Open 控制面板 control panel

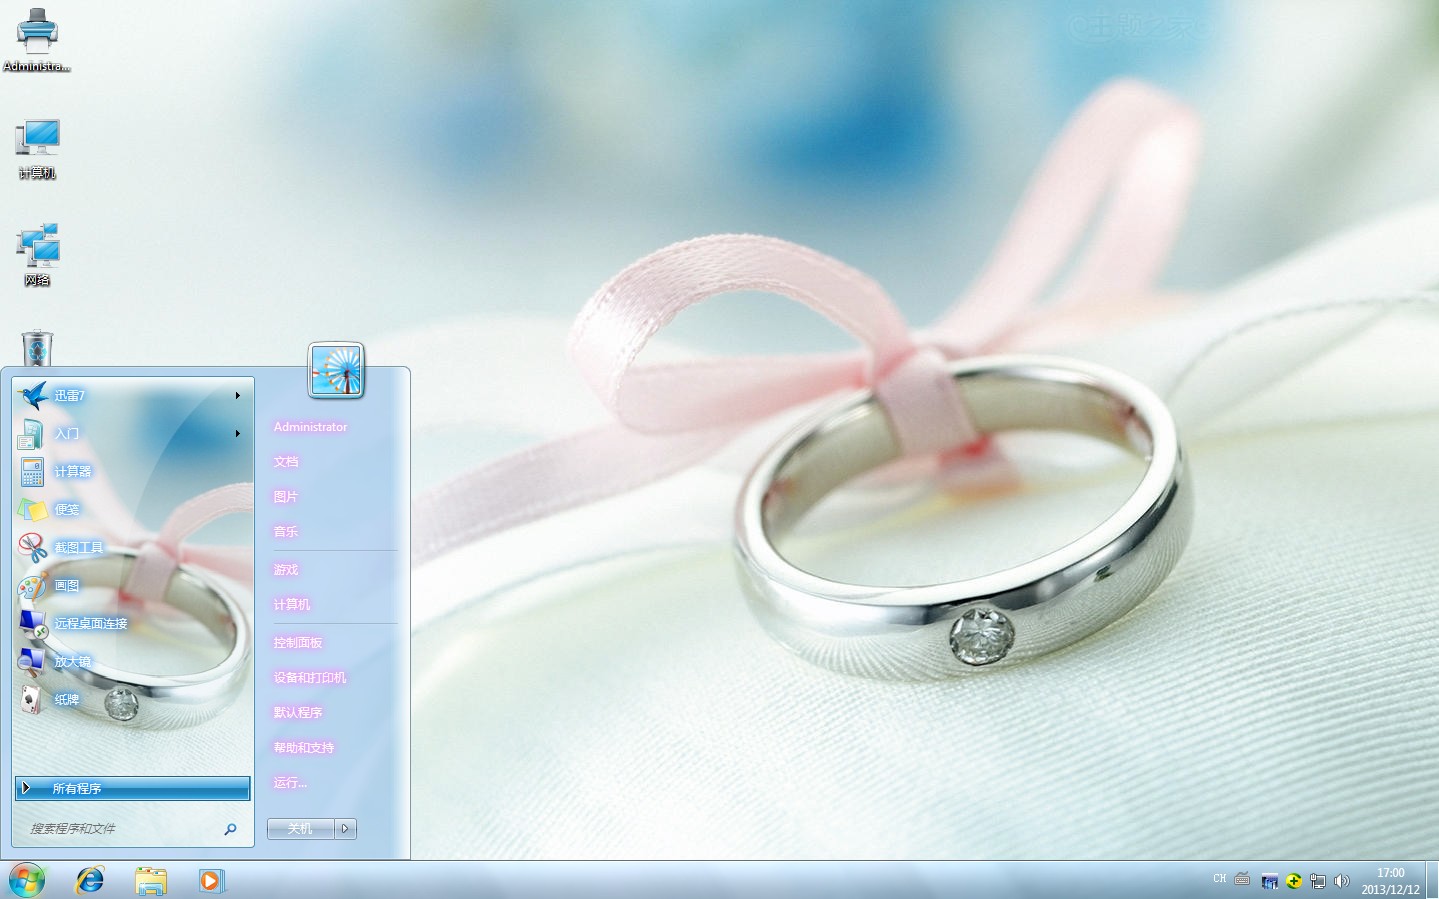tap(298, 643)
